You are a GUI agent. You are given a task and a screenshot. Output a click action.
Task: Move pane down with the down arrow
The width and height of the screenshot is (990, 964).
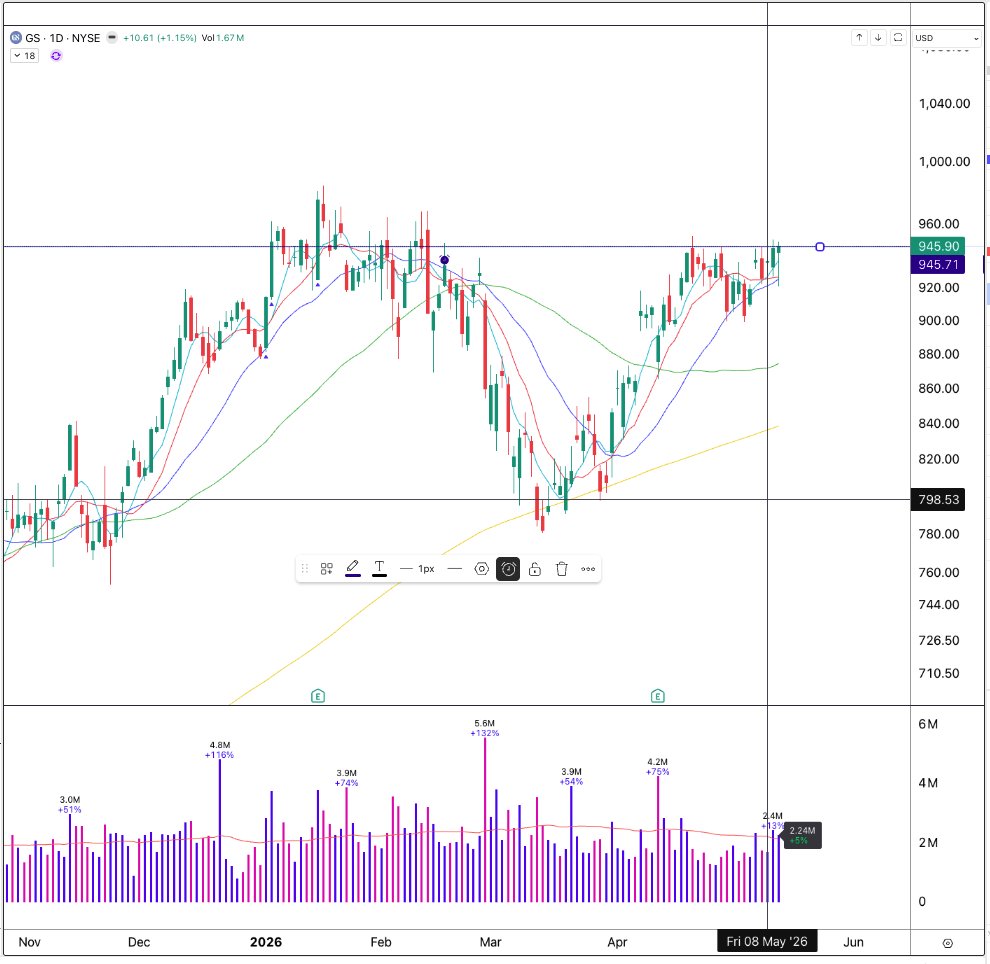(878, 37)
